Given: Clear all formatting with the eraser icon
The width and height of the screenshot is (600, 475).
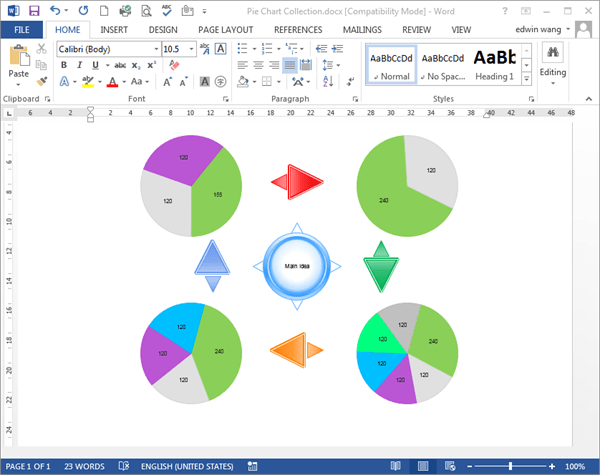Looking at the screenshot, I should click(174, 65).
